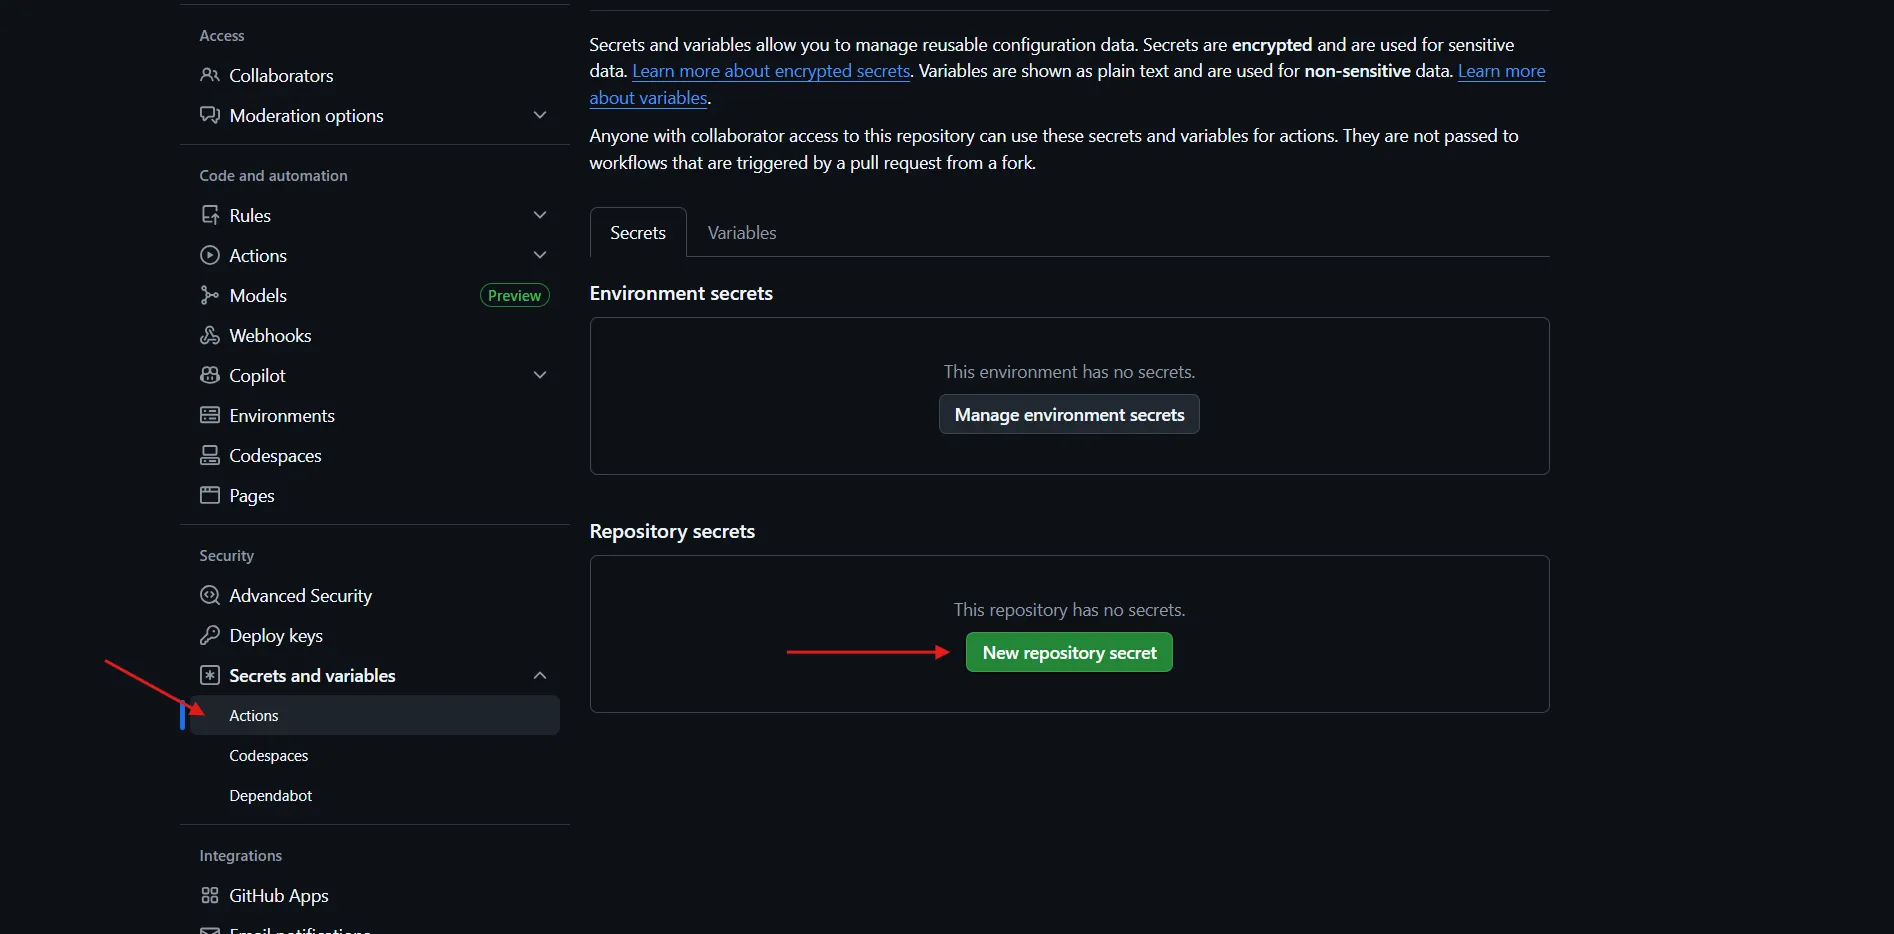Screen dimensions: 1894x934
Task: Click the Models icon in sidebar
Action: 209,295
